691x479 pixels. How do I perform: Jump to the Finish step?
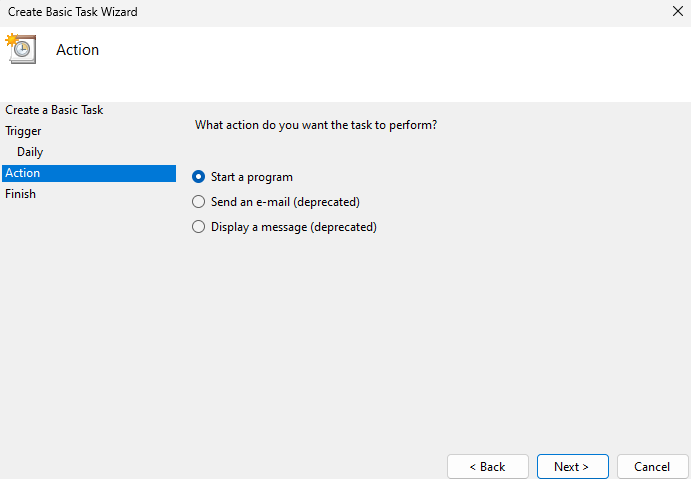20,194
